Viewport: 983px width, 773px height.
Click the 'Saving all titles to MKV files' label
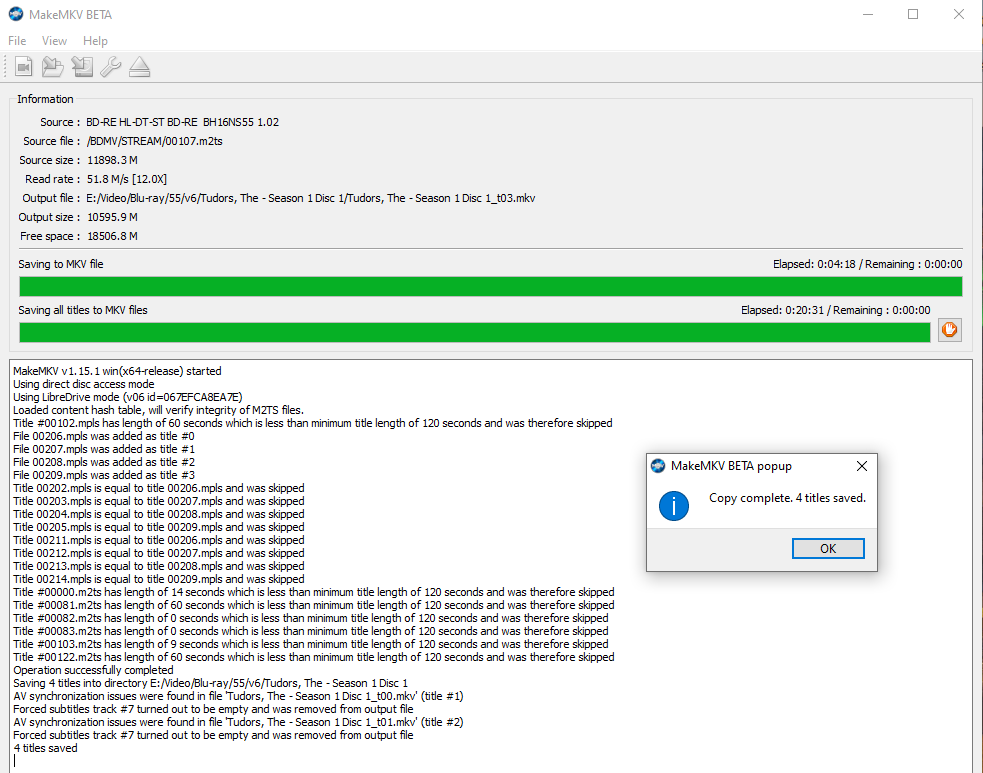click(x=83, y=310)
